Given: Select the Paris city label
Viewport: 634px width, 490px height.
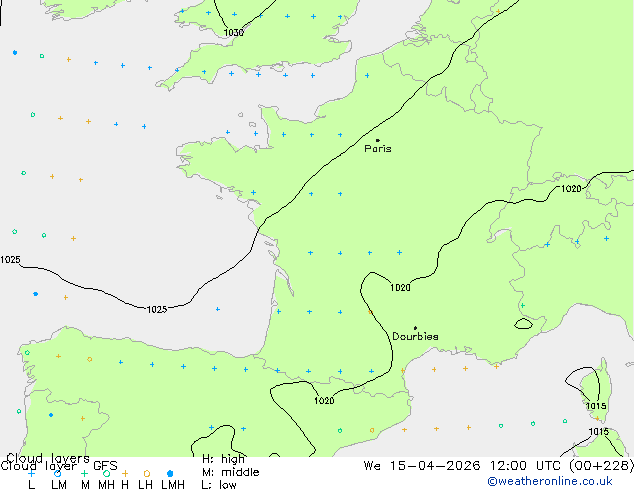Looking at the screenshot, I should [378, 149].
